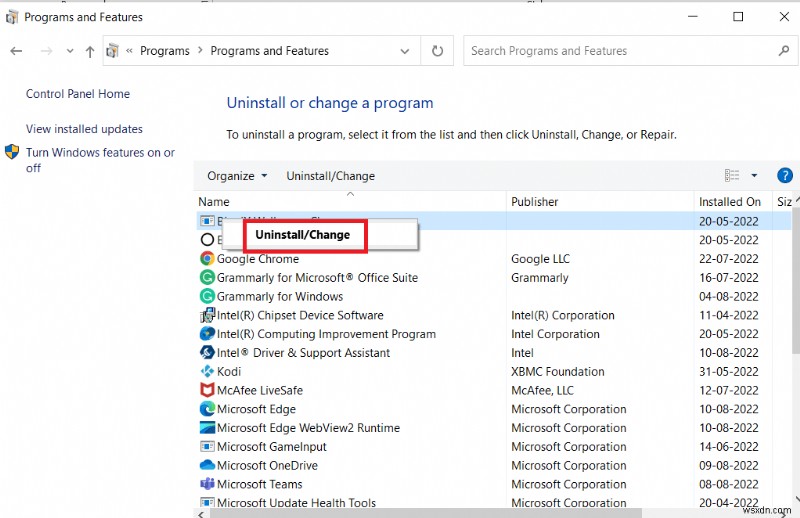Viewport: 800px width, 518px height.
Task: Open the recent locations dropdown arrow
Action: 69,51
